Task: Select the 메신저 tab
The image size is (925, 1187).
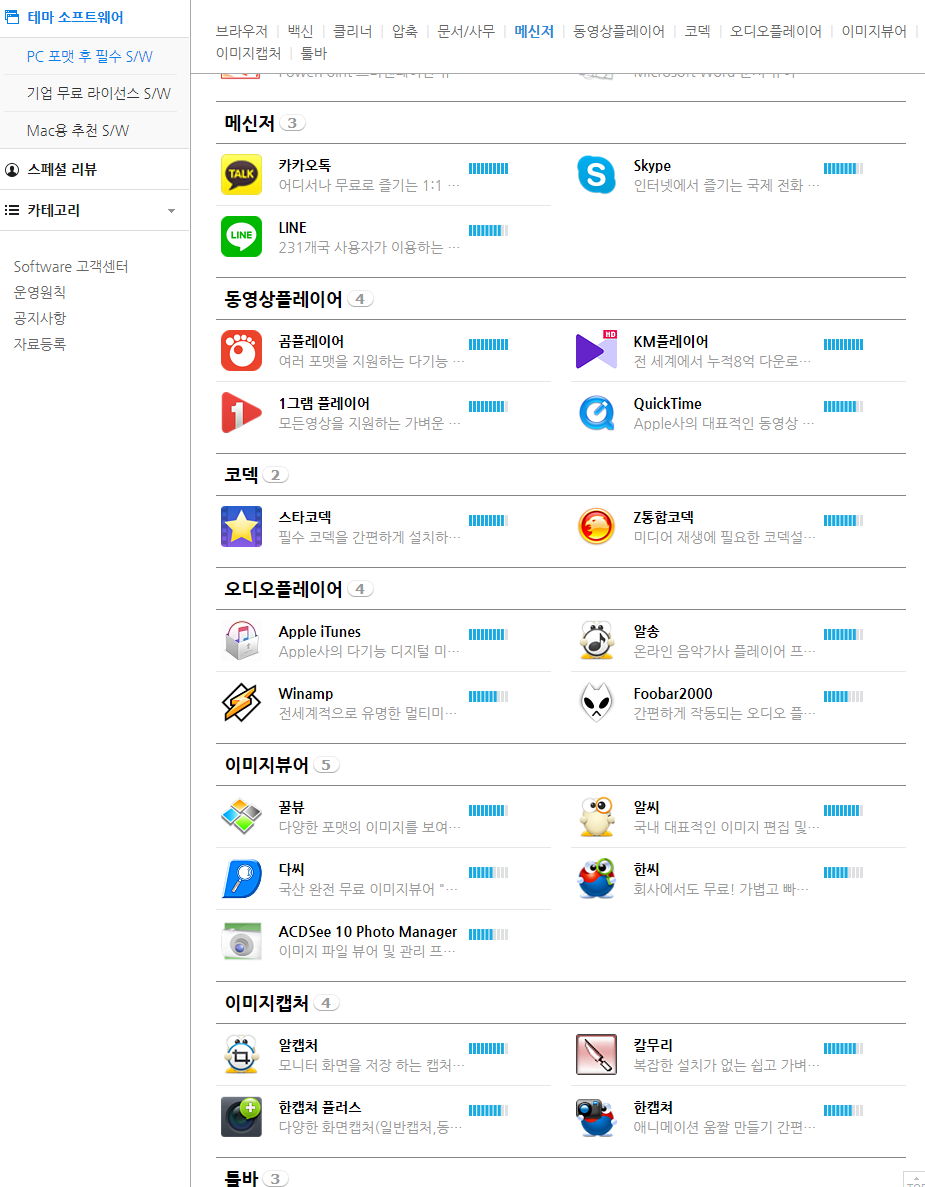Action: pos(534,31)
